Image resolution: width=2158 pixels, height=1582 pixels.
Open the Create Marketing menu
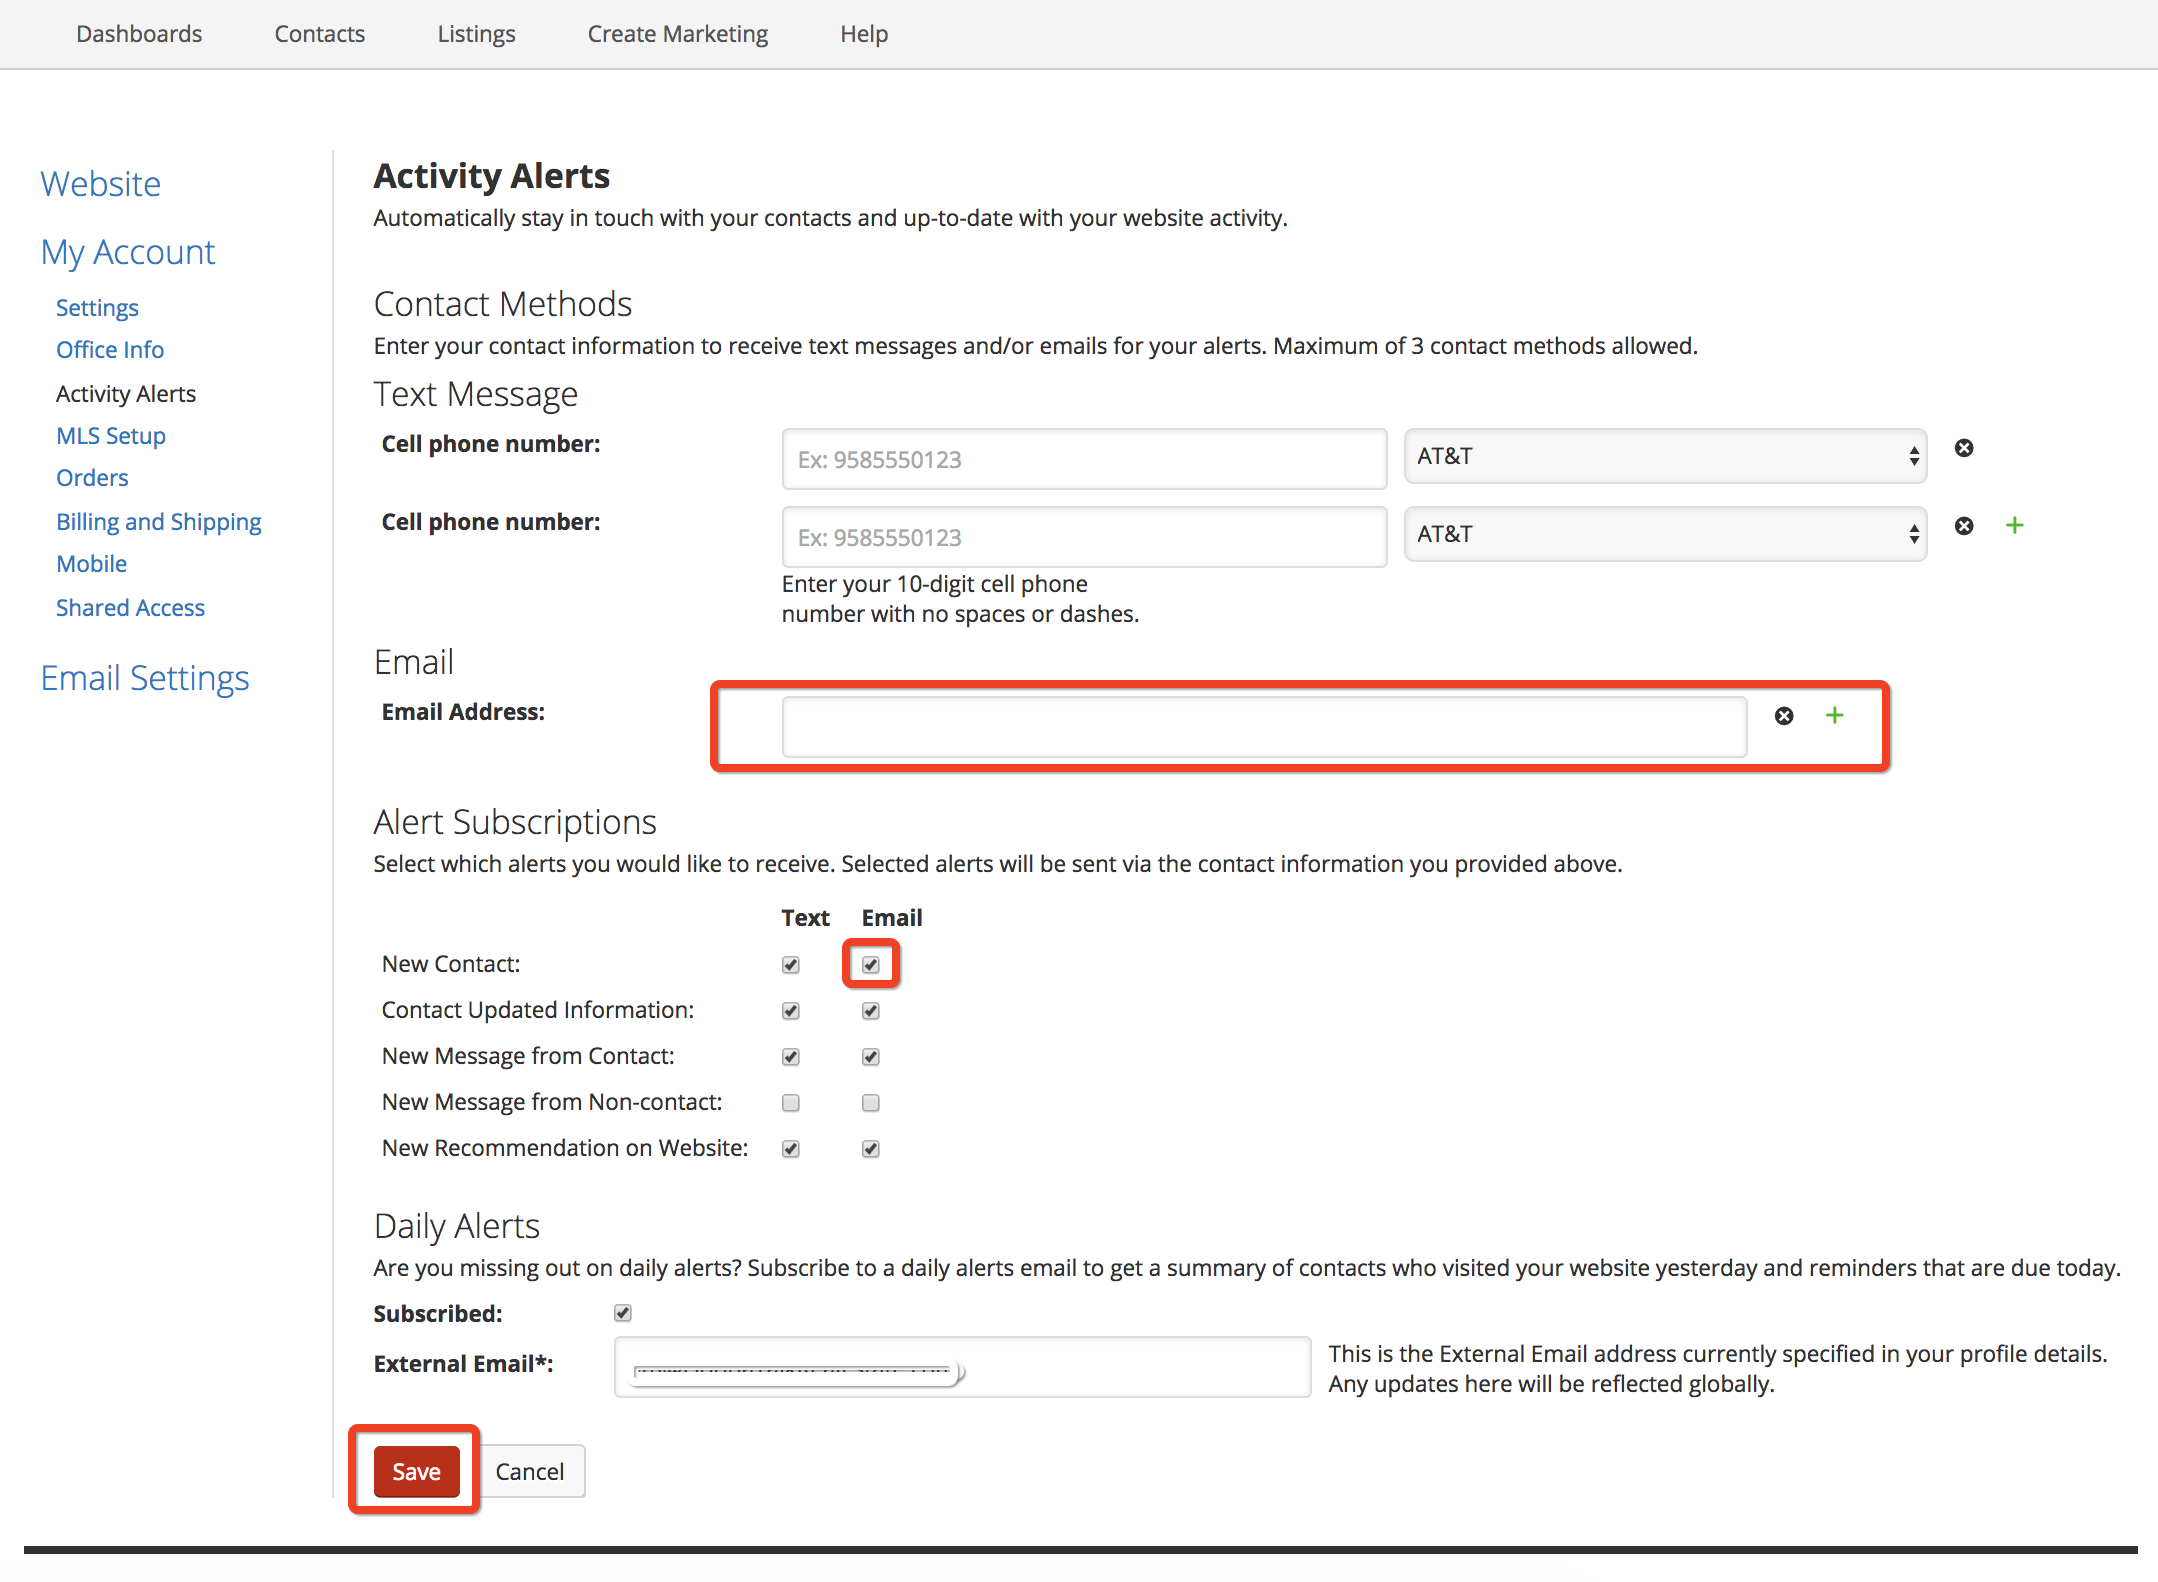tap(677, 34)
